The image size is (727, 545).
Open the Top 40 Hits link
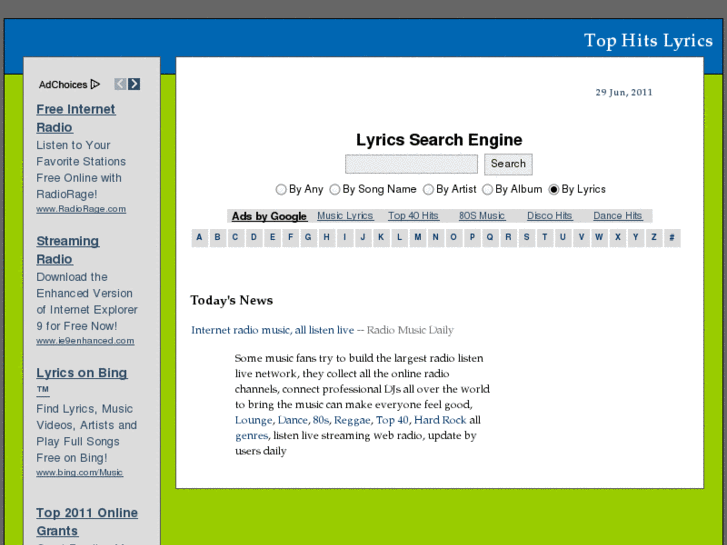[x=413, y=216]
